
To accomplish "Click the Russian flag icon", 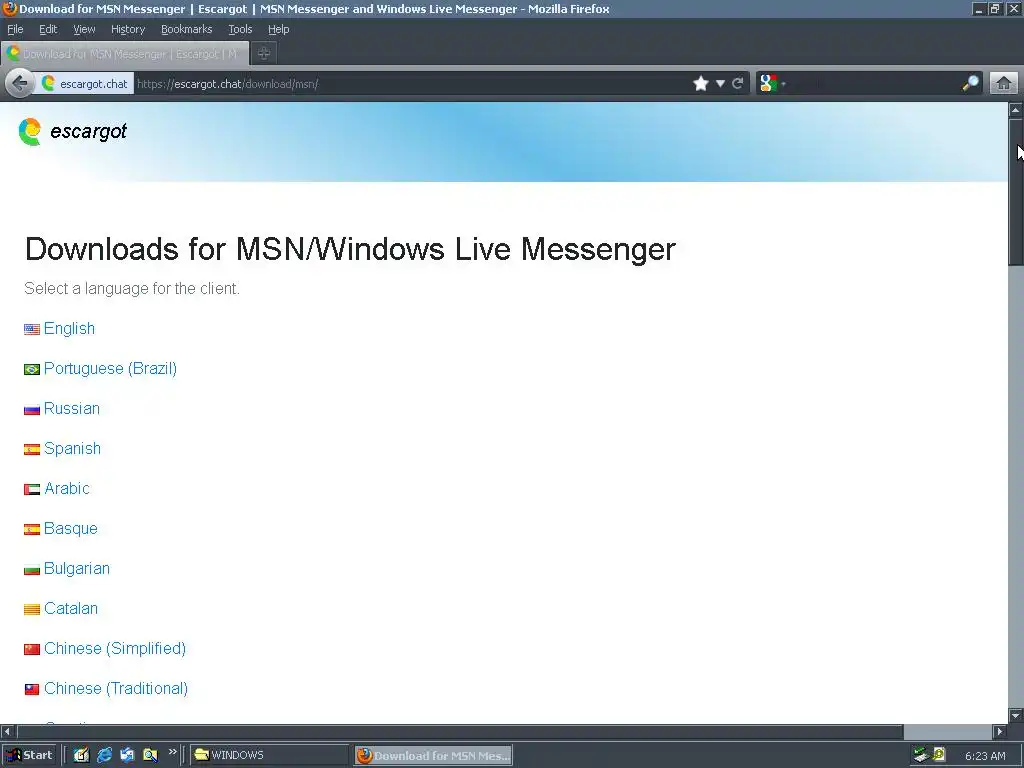I will (x=32, y=410).
